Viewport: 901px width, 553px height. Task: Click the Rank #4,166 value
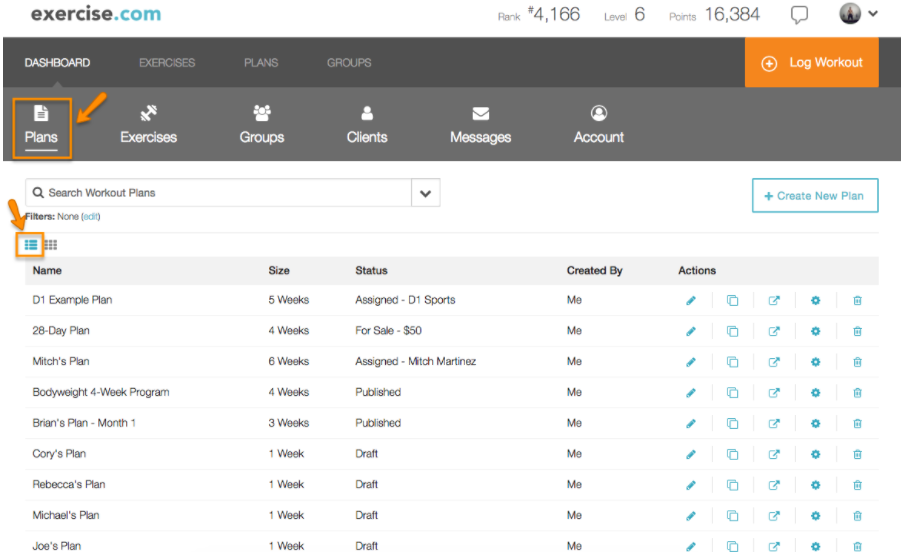pyautogui.click(x=554, y=14)
